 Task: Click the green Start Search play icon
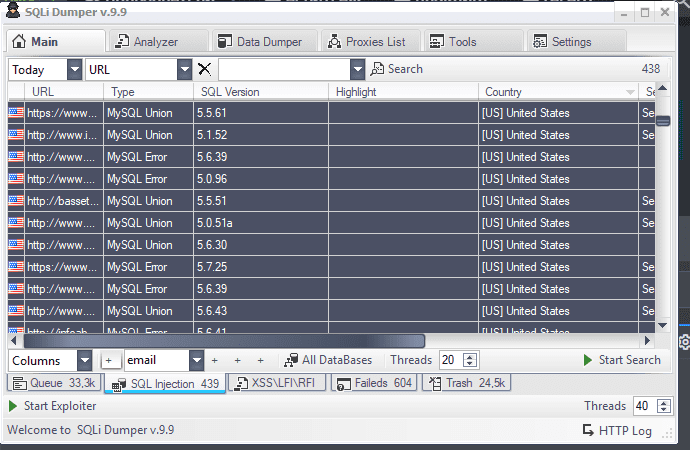[587, 360]
